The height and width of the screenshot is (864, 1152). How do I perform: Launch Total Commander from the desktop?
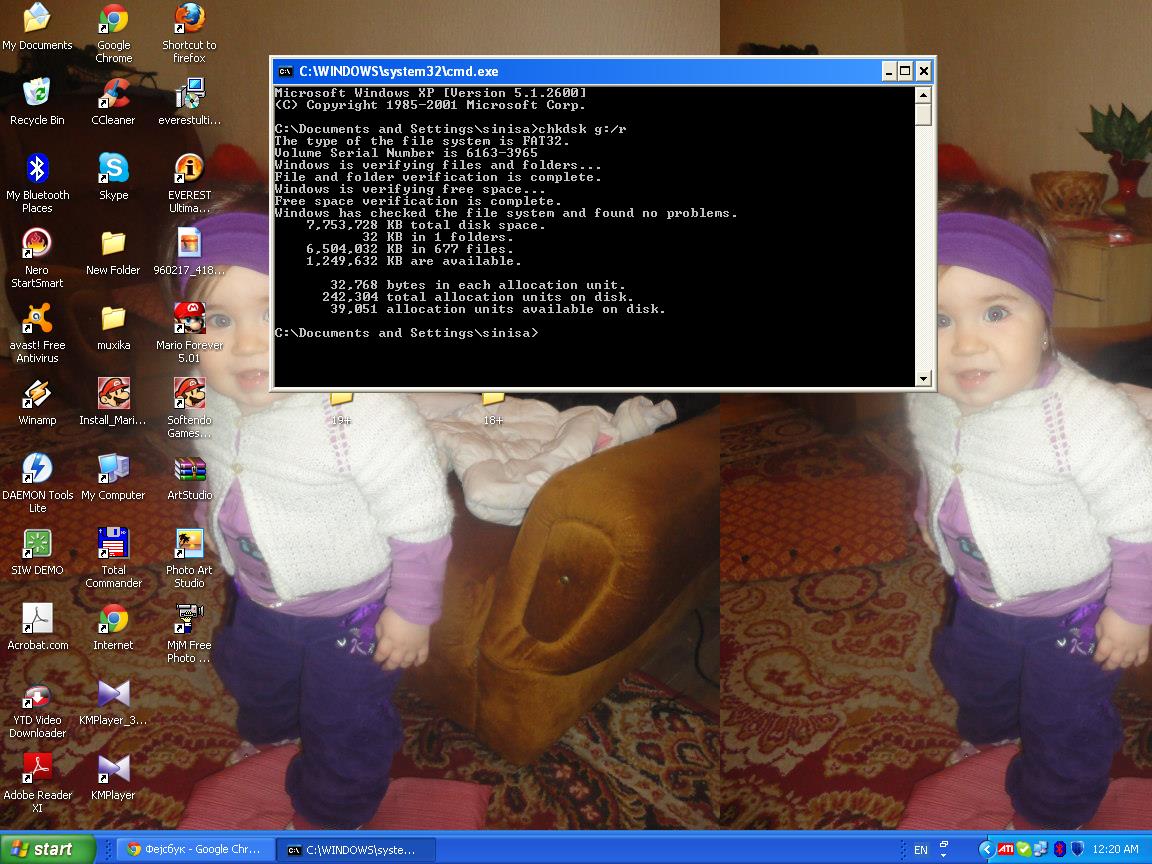coord(113,544)
